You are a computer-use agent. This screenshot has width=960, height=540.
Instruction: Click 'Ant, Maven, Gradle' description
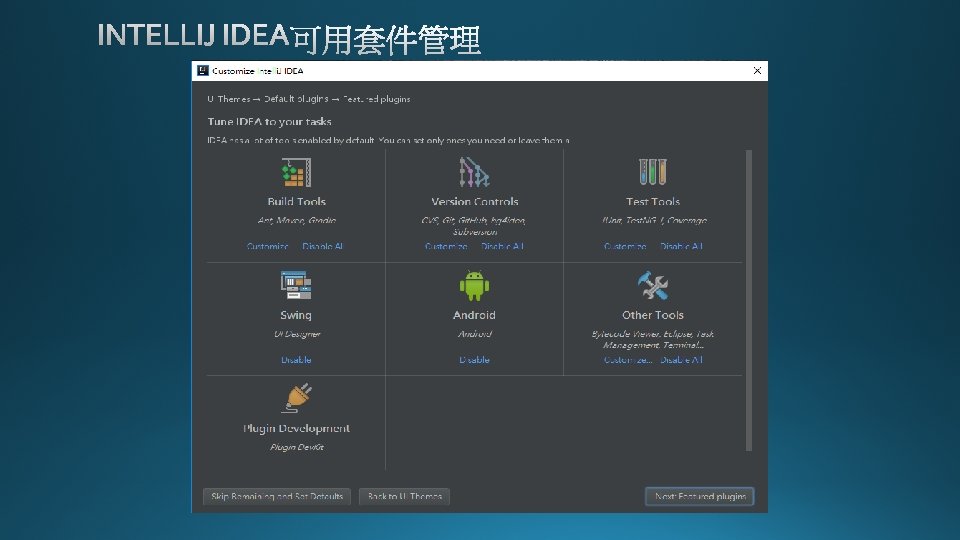click(296, 220)
